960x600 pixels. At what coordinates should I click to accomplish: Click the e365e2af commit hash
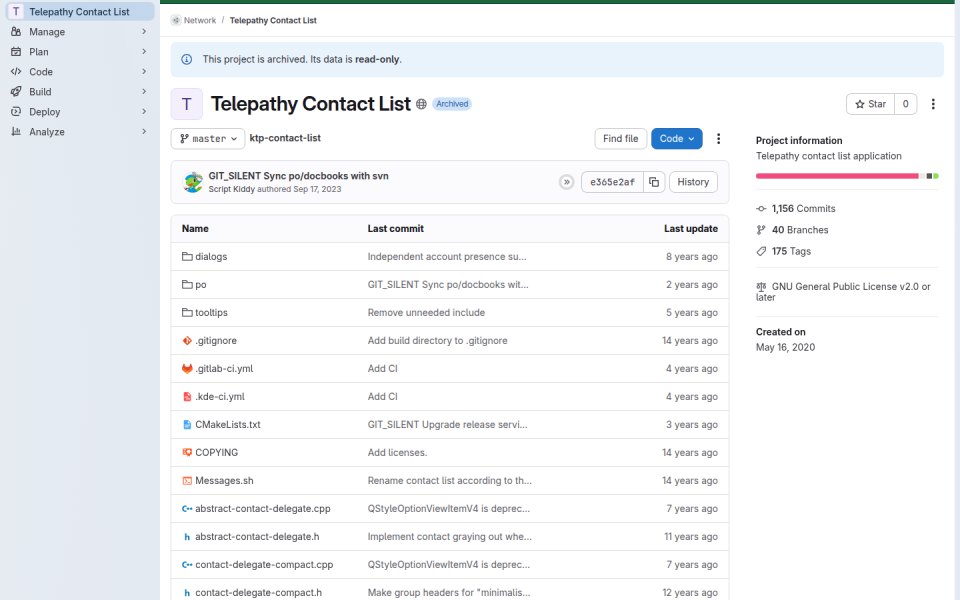(x=612, y=182)
